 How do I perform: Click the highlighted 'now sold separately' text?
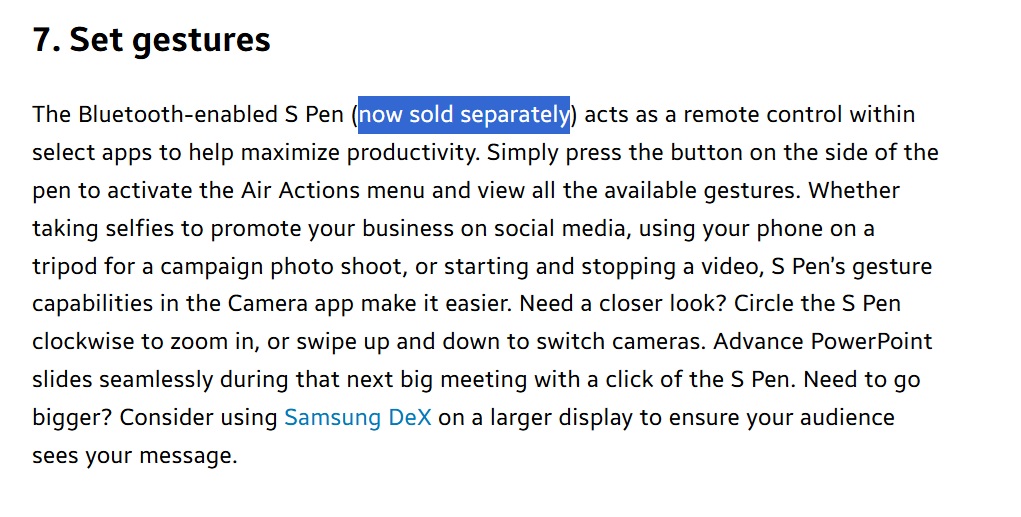(x=464, y=114)
